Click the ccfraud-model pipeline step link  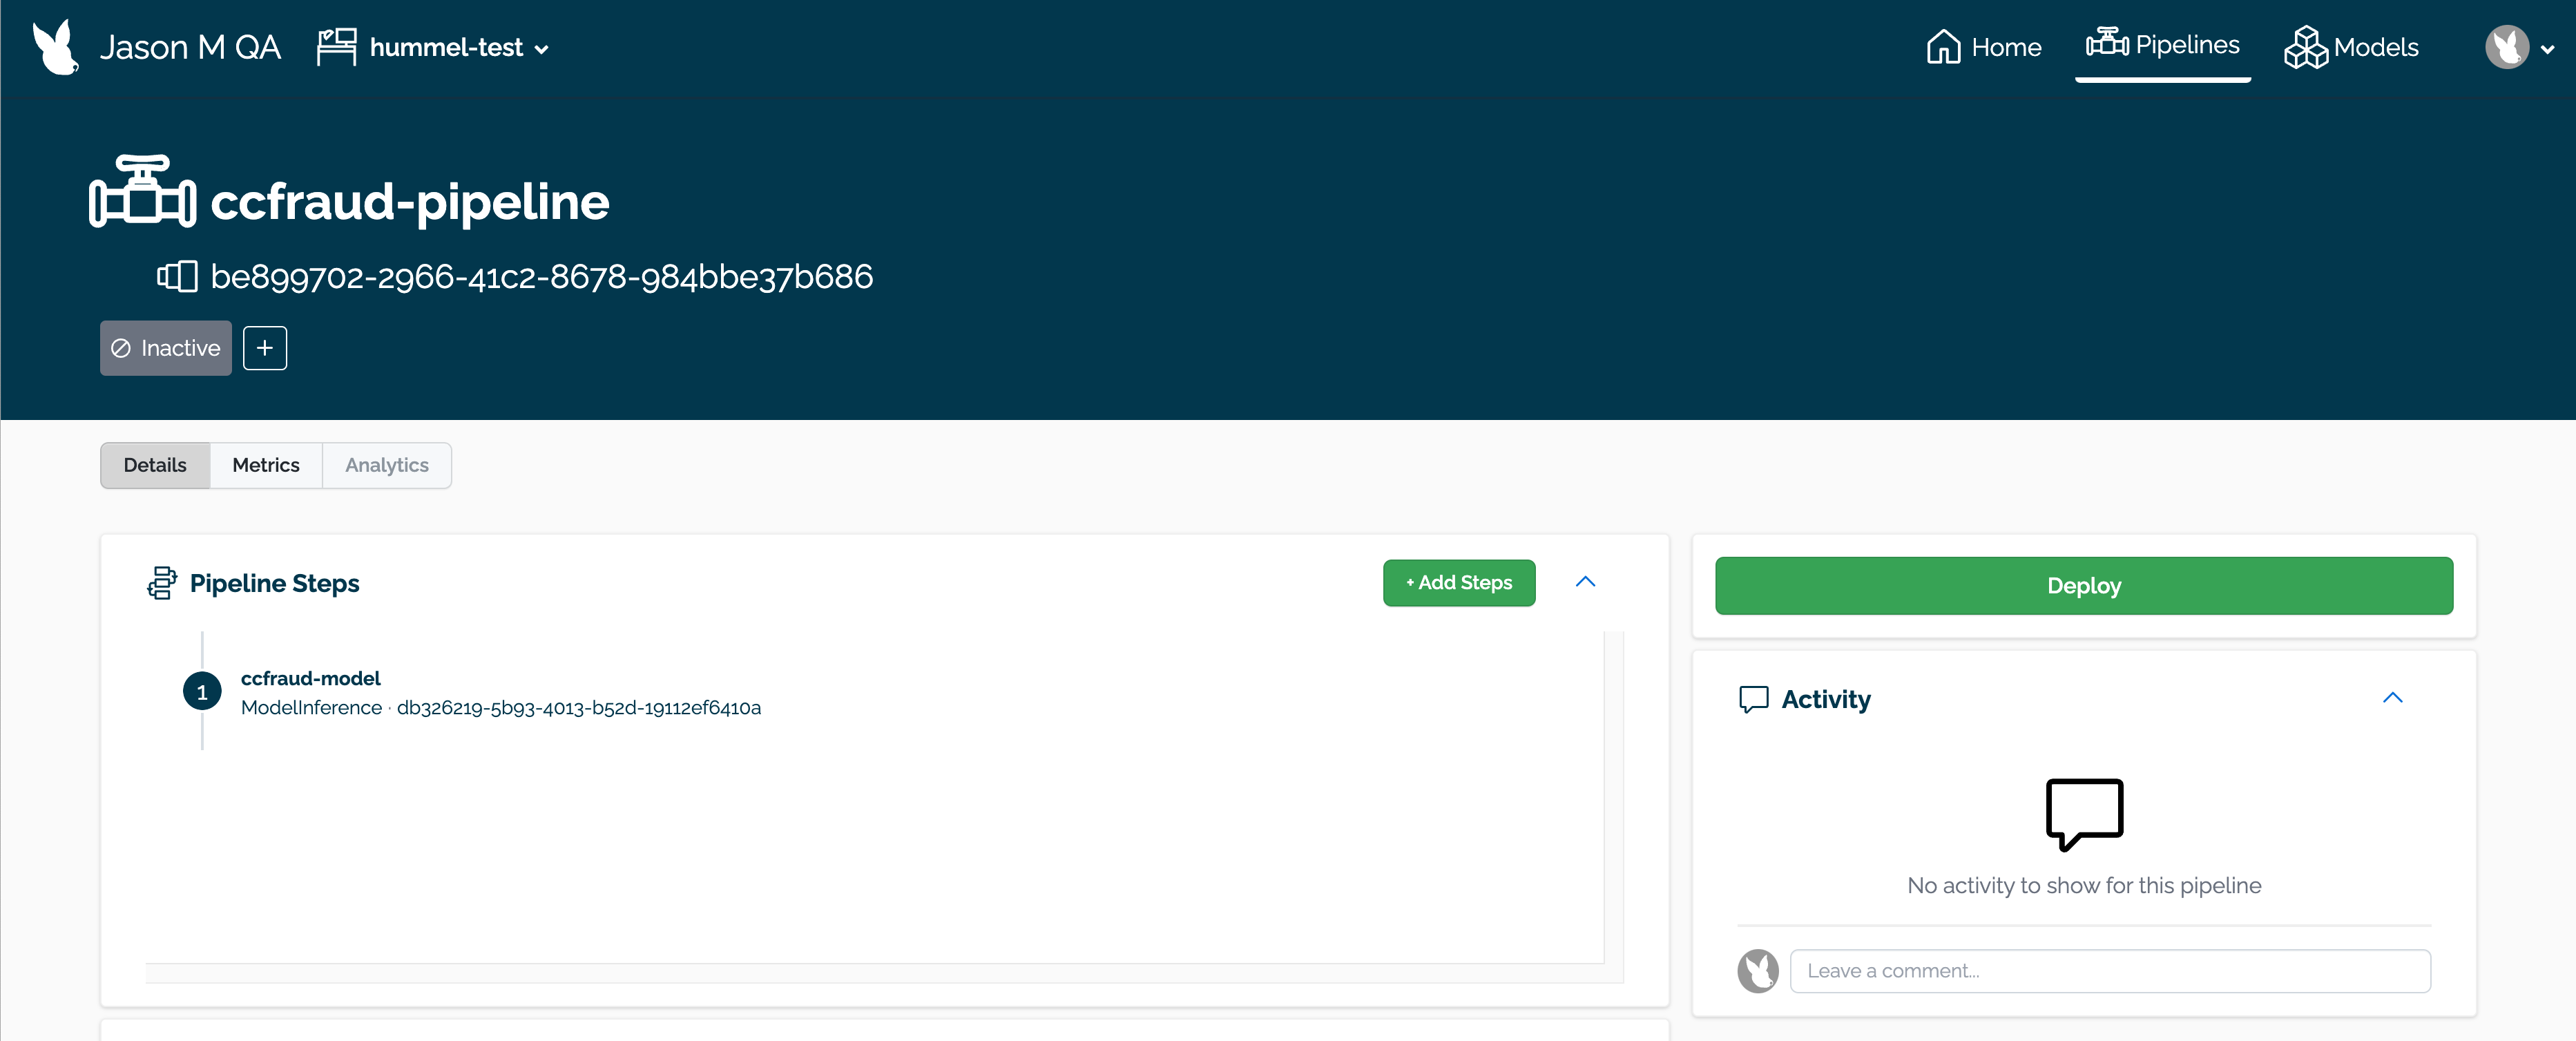pyautogui.click(x=311, y=676)
